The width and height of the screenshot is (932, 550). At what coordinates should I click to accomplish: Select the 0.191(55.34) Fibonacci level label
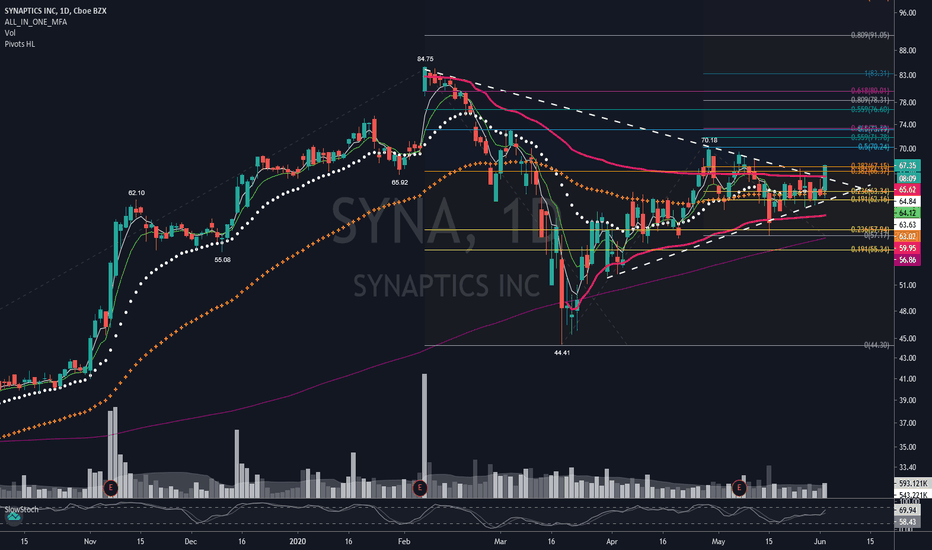(870, 250)
